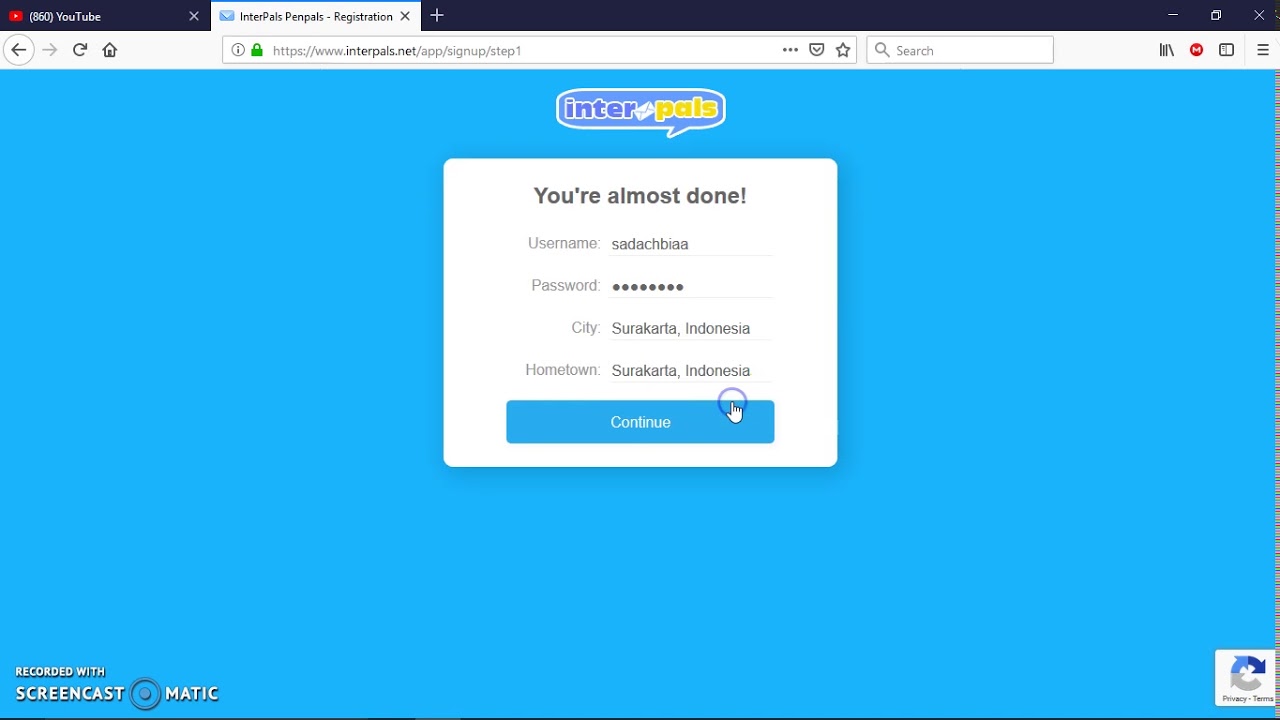
Task: Click the red extension icon in toolbar
Action: tap(1196, 50)
